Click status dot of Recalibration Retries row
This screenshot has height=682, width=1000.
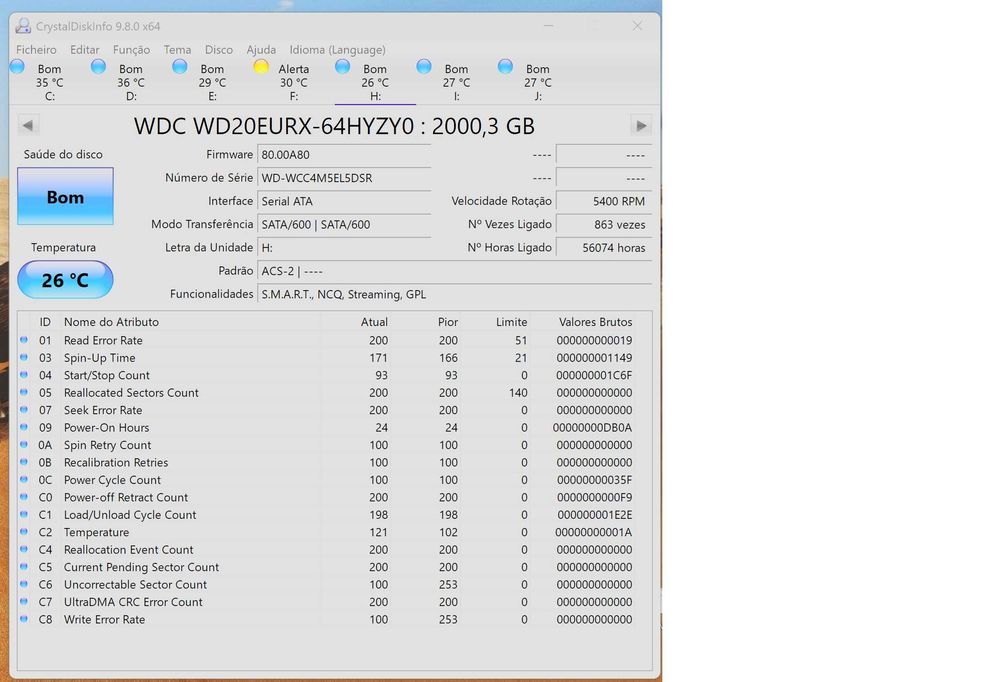coord(24,462)
